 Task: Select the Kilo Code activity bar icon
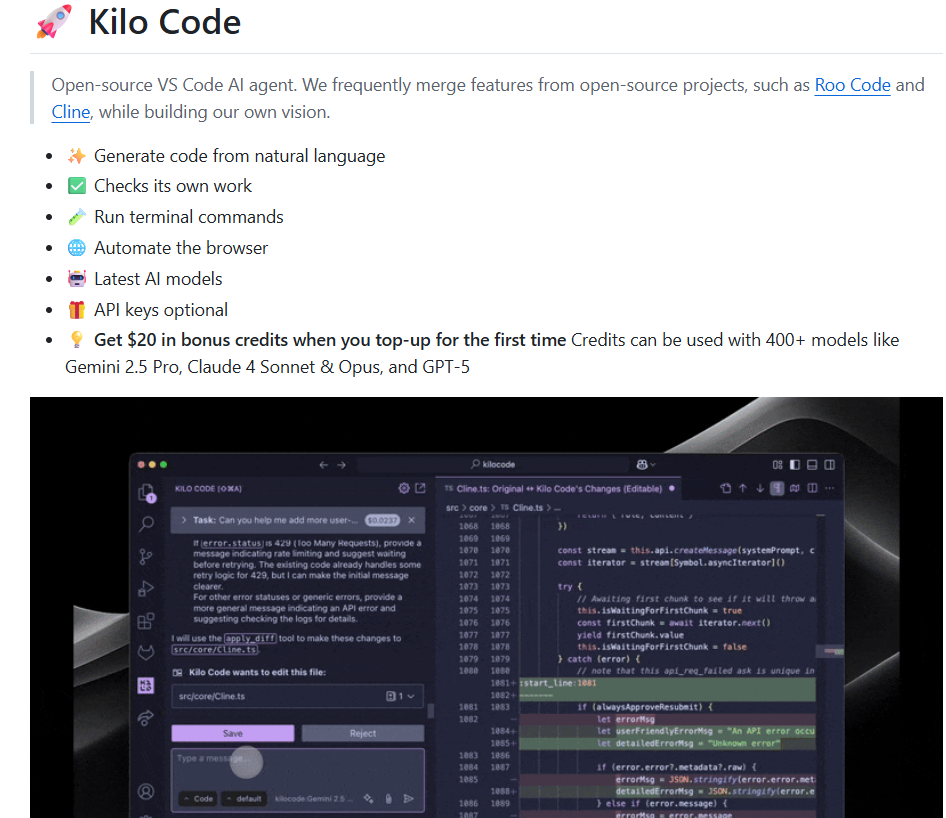146,685
